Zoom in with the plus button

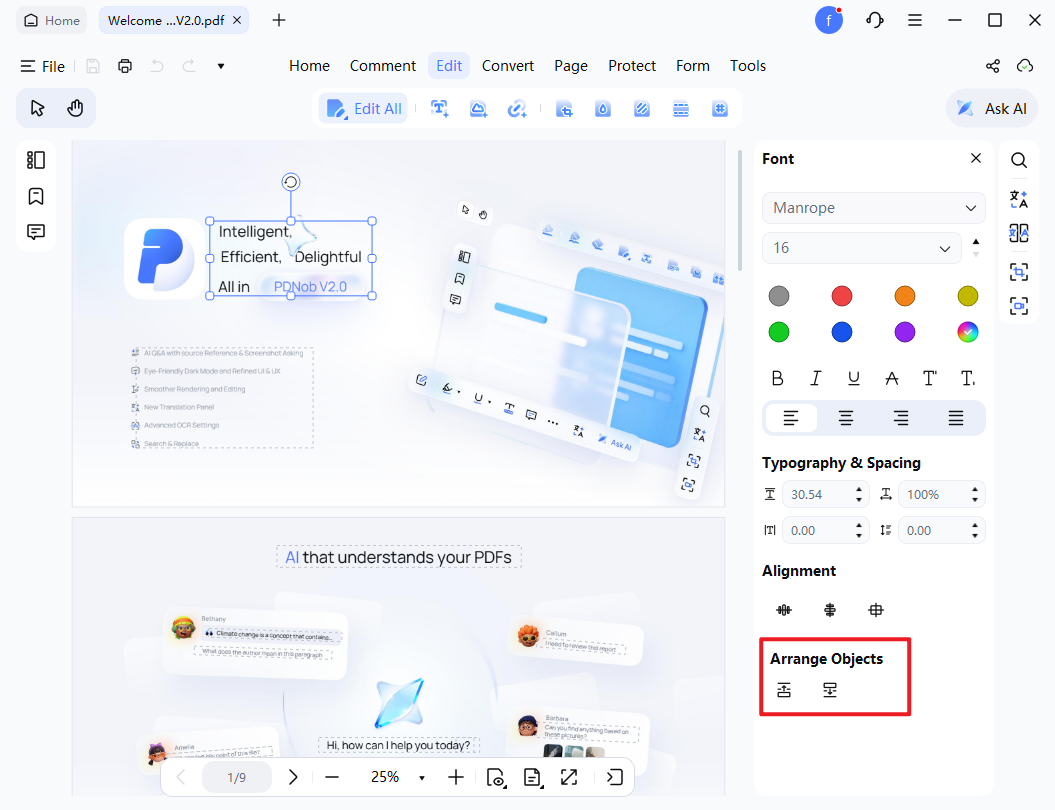point(456,778)
